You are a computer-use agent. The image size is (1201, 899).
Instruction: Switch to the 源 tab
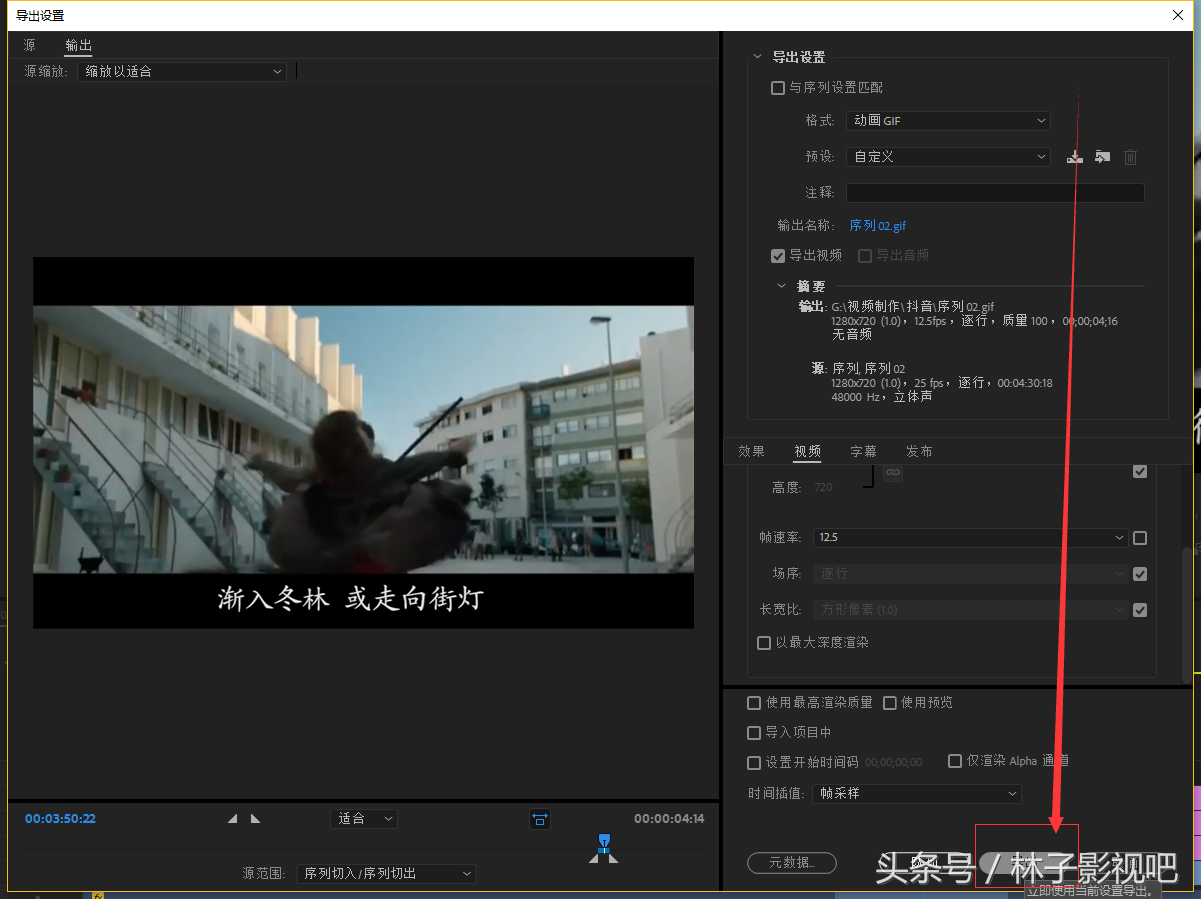tap(30, 45)
